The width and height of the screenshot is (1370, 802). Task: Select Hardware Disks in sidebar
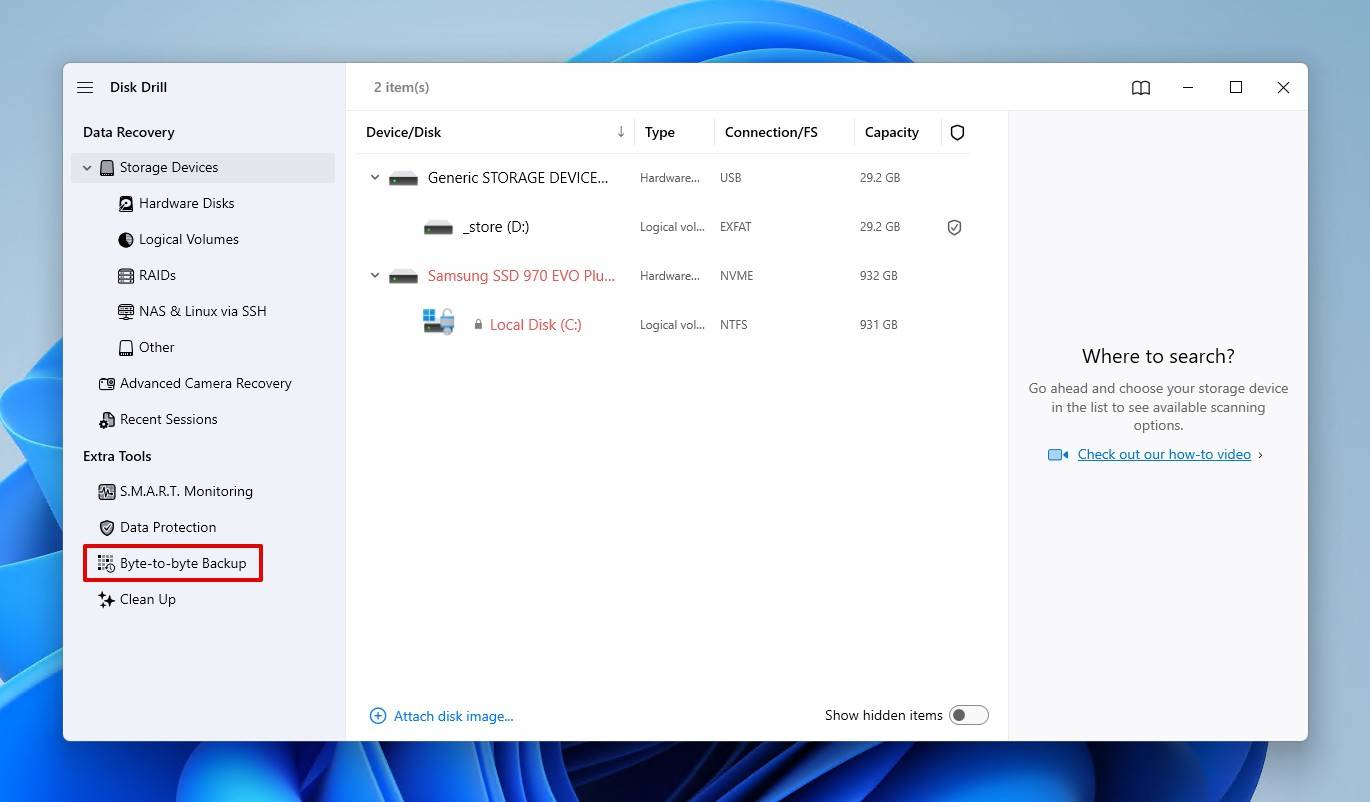pos(187,204)
